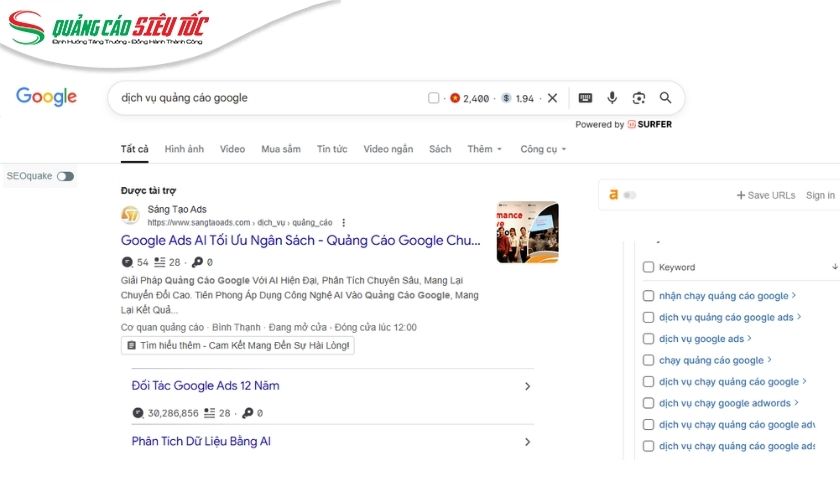Expand 'Đối Tác Google Ads 12 Năm' chevron
Image resolution: width=840 pixels, height=500 pixels.
tap(527, 386)
